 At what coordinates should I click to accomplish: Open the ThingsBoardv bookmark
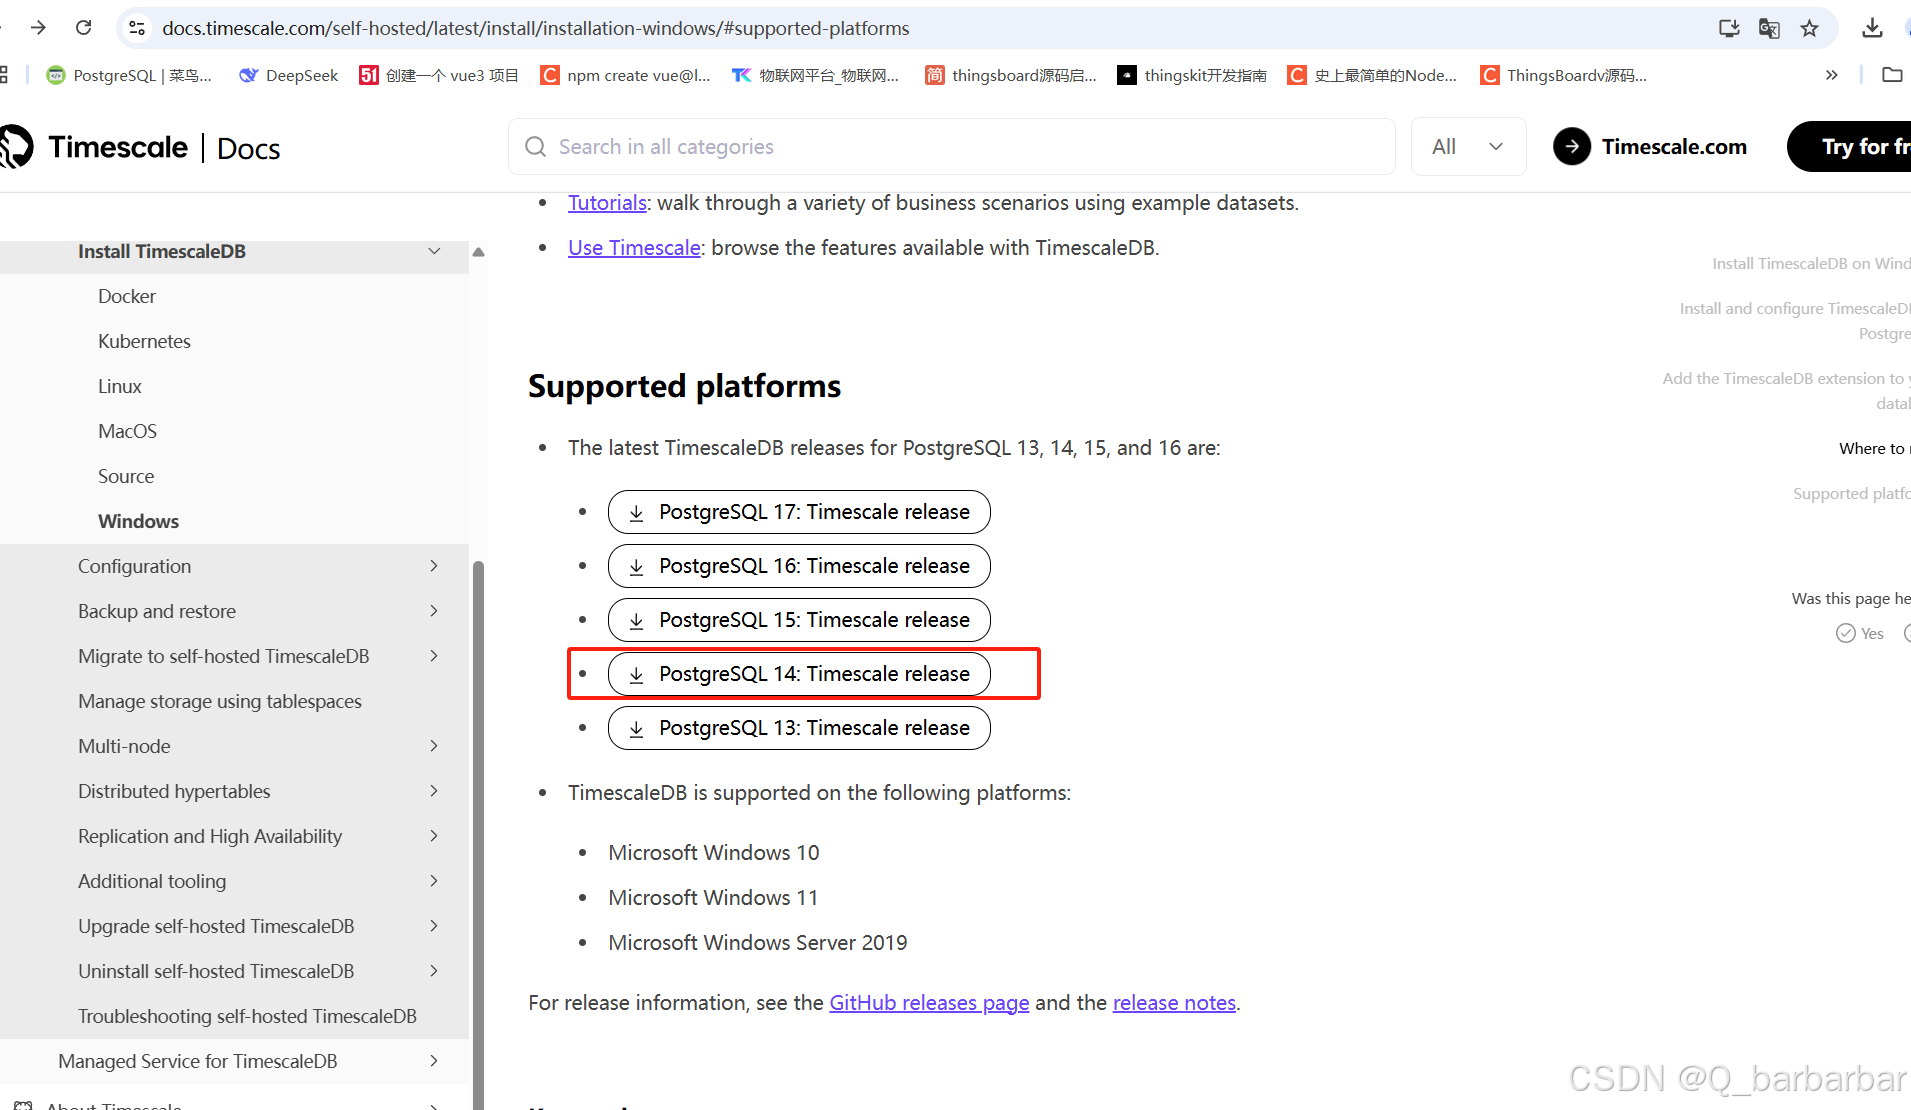point(1564,75)
